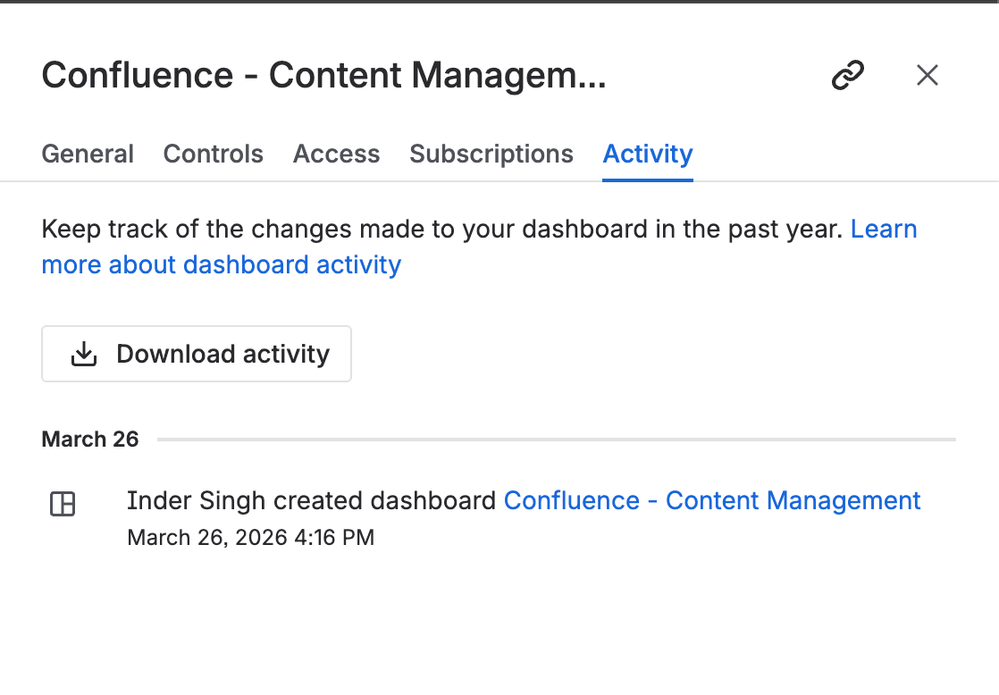This screenshot has height=695, width=999.
Task: Click the empty area below the activity entry
Action: point(499,625)
